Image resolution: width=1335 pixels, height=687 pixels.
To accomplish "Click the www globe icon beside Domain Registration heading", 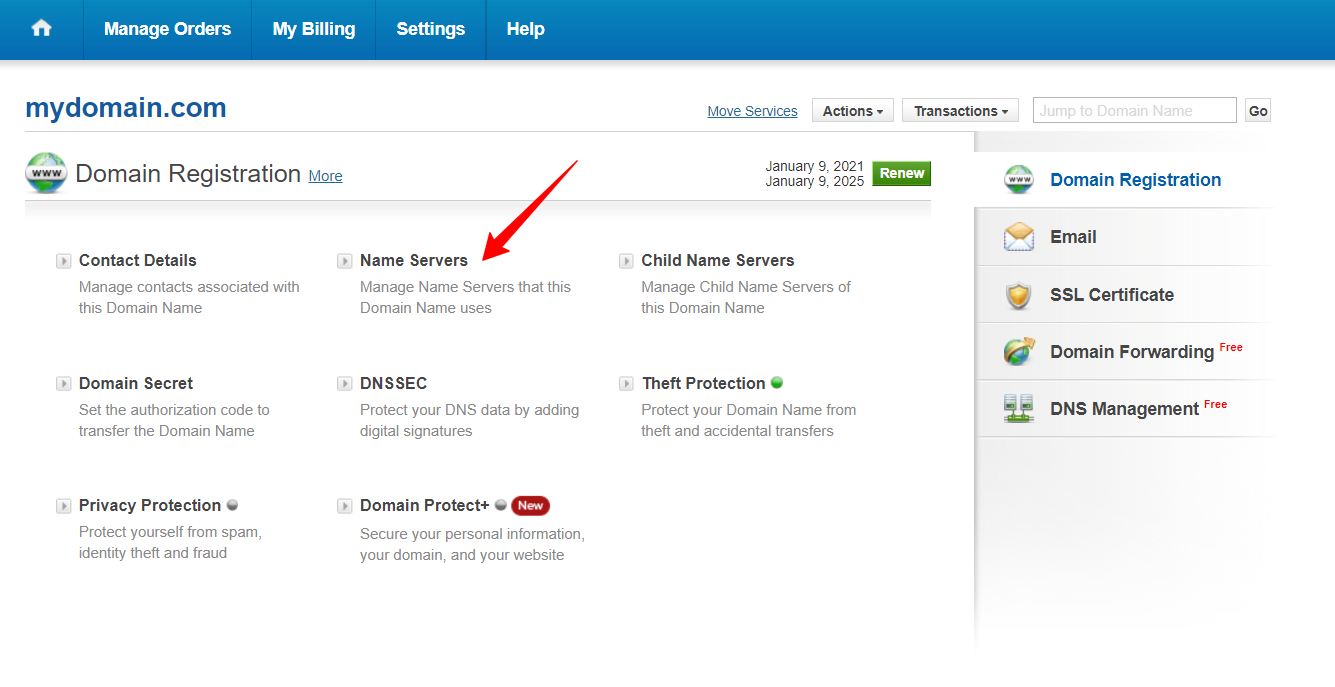I will 46,173.
